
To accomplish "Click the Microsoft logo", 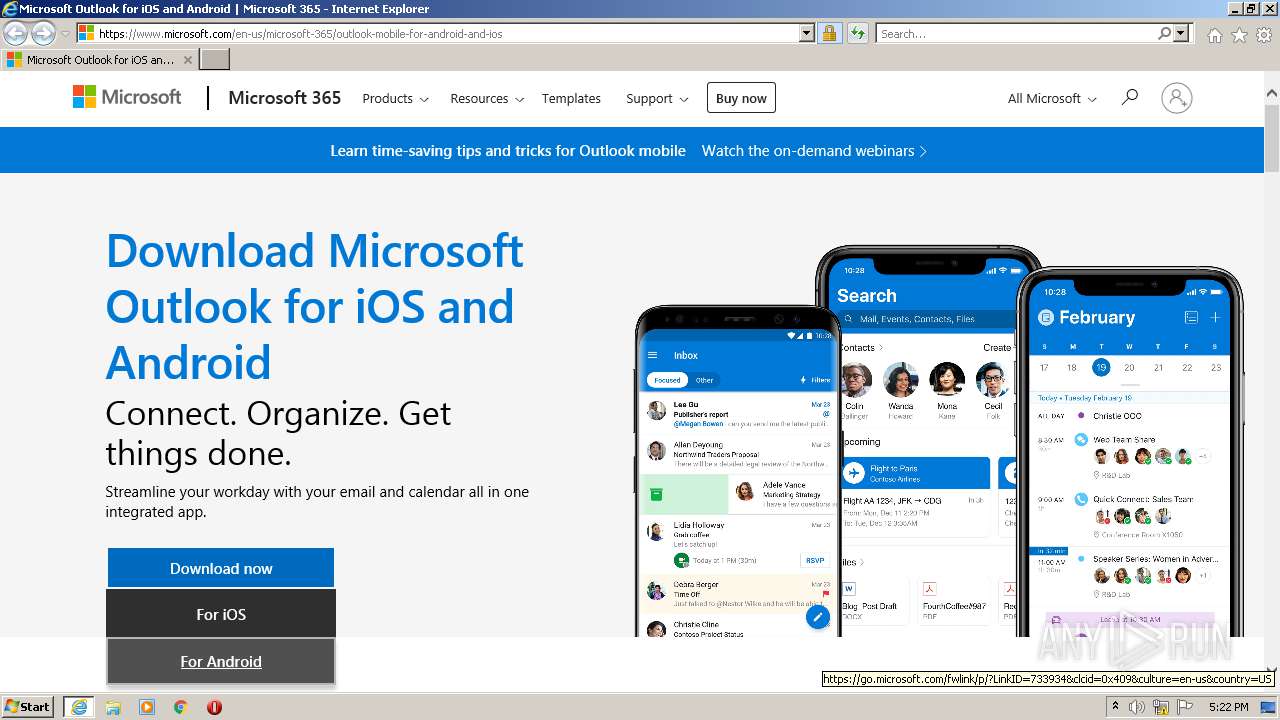I will coord(127,97).
